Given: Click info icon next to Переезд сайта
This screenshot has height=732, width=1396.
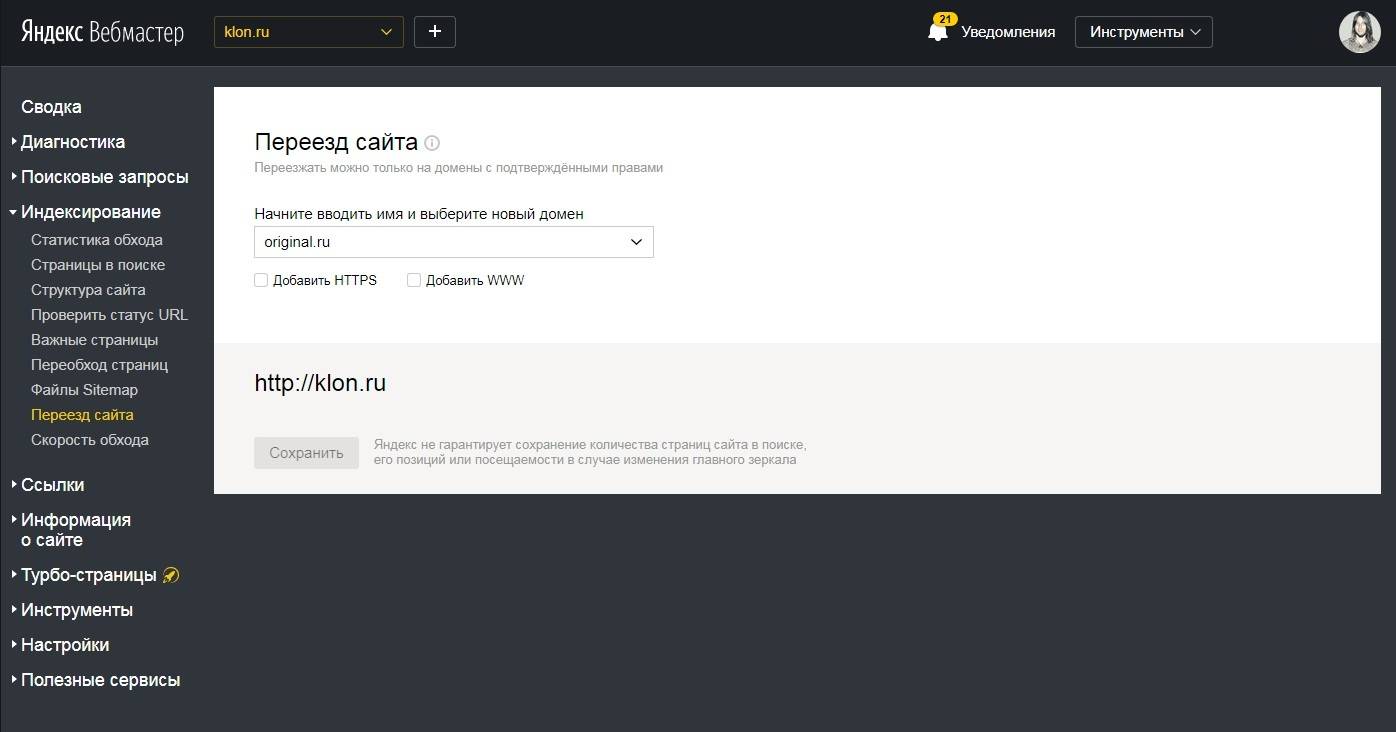Looking at the screenshot, I should [x=432, y=143].
